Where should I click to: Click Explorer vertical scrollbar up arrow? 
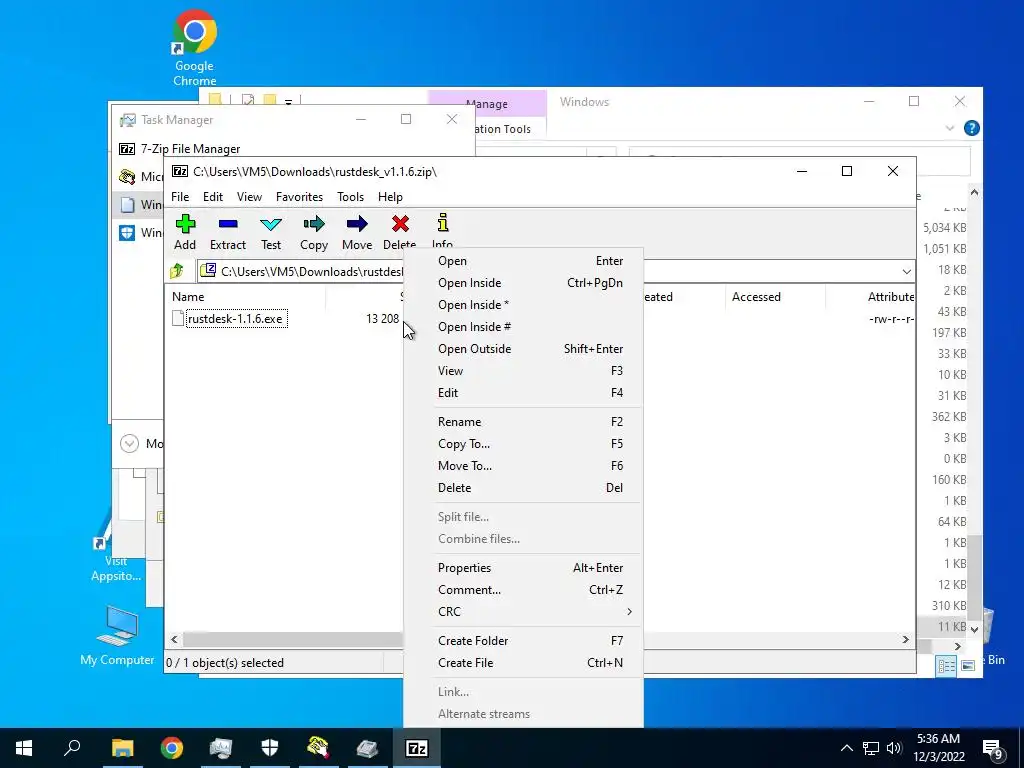[974, 193]
